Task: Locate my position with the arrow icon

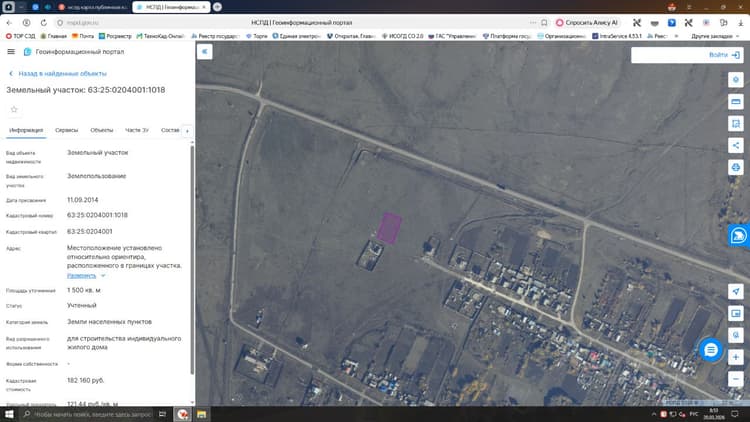Action: (x=736, y=291)
